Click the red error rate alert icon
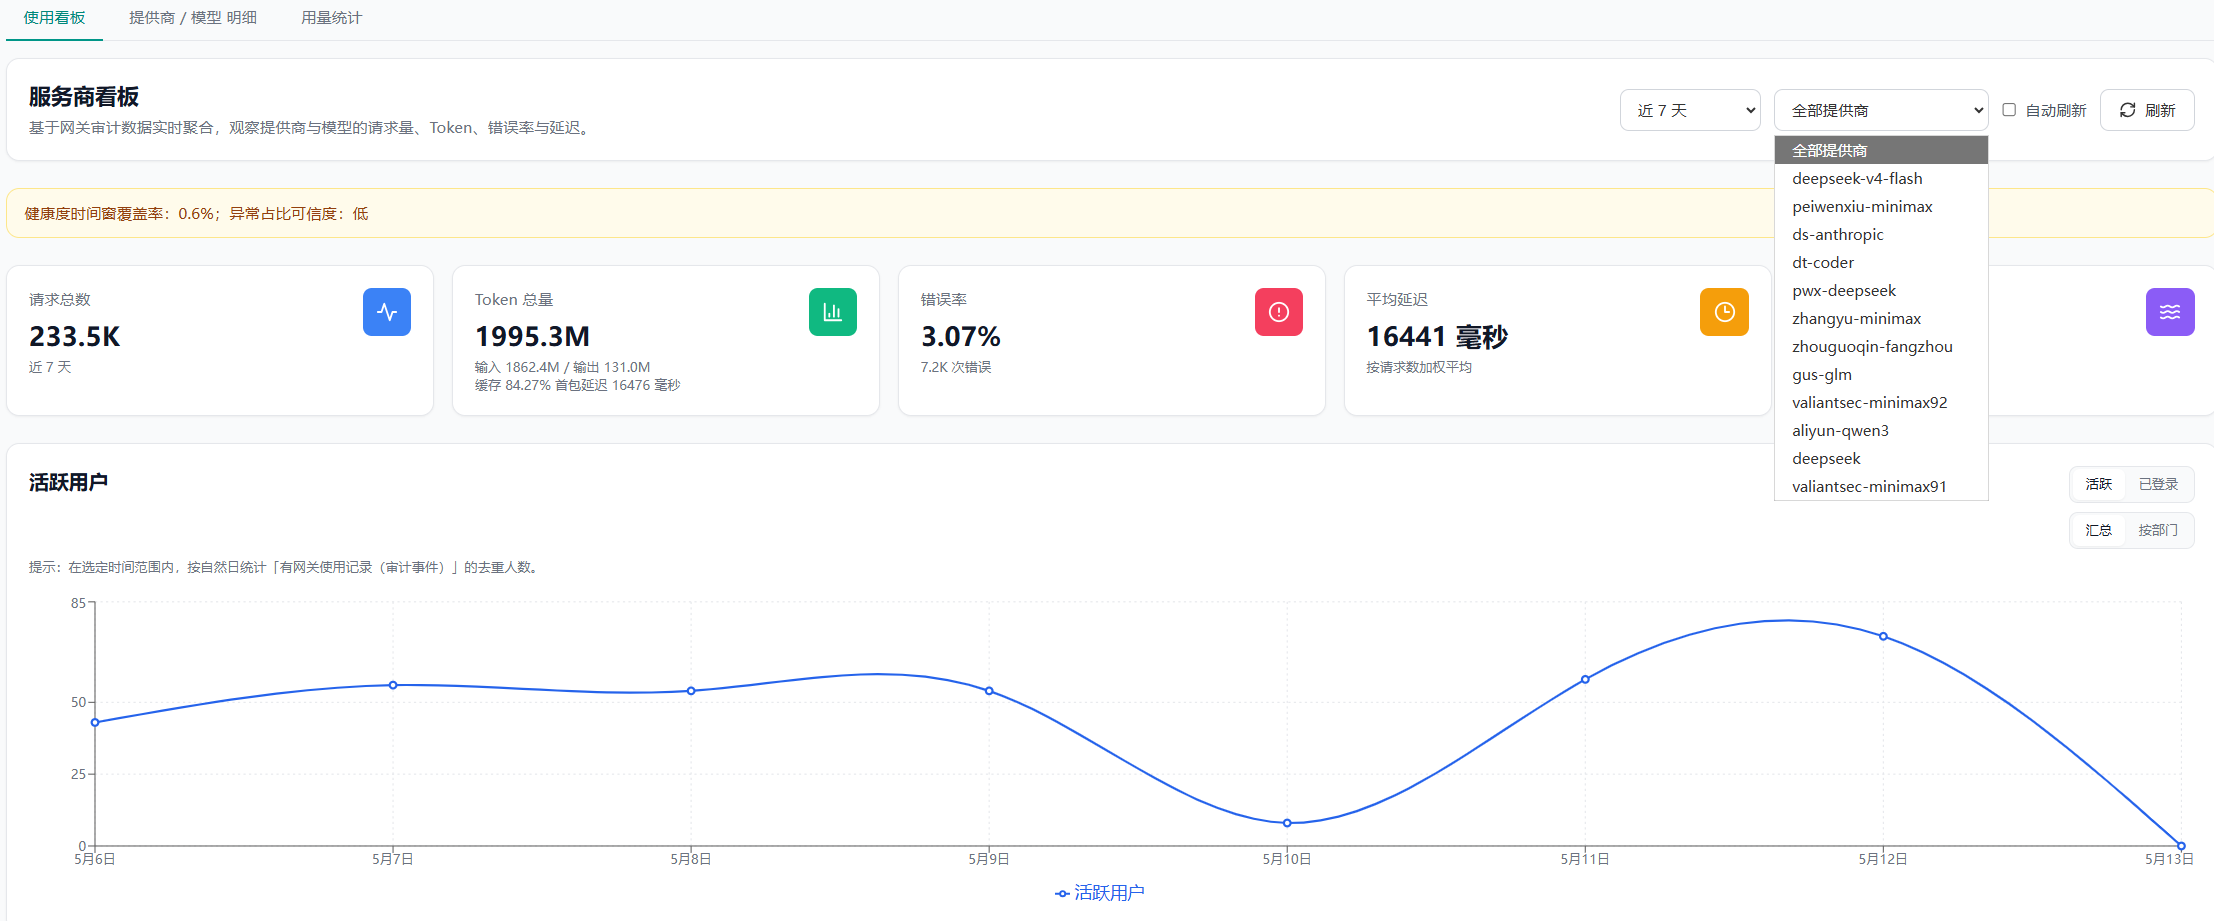 tap(1279, 312)
